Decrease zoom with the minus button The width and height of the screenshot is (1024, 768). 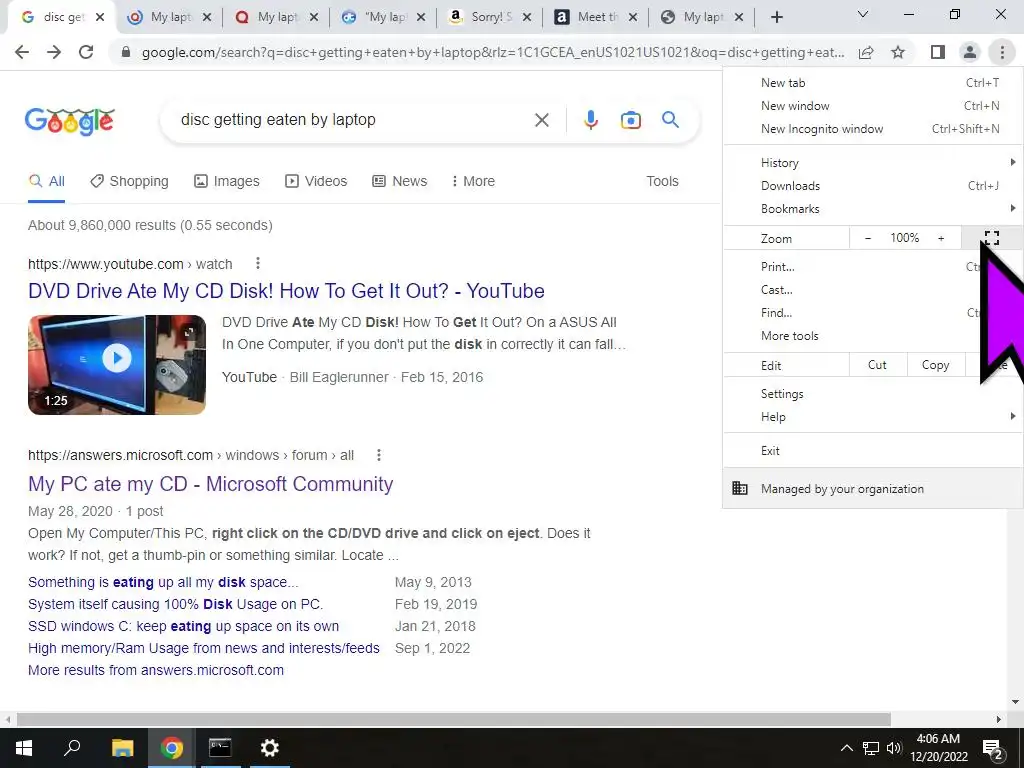point(868,238)
